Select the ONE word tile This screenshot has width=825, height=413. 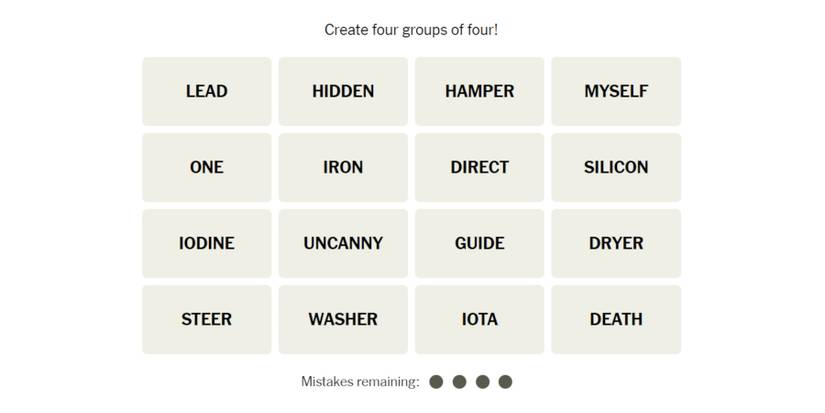point(206,167)
